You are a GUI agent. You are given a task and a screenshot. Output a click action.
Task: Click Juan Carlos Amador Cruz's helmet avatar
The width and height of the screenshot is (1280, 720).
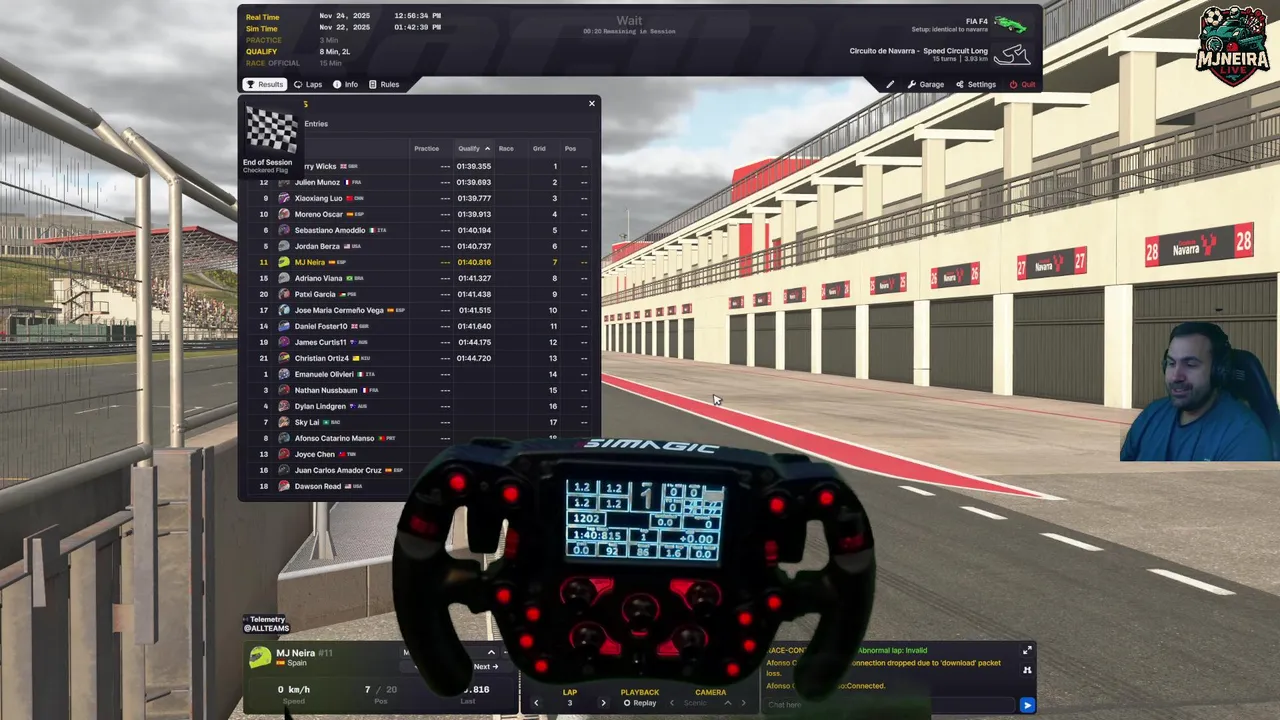point(284,470)
